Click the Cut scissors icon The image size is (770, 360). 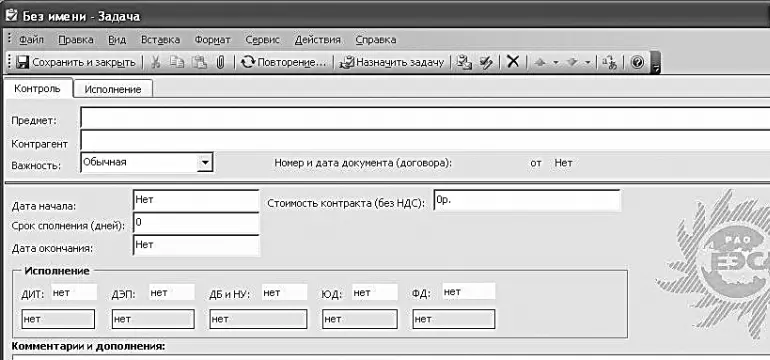coord(155,62)
